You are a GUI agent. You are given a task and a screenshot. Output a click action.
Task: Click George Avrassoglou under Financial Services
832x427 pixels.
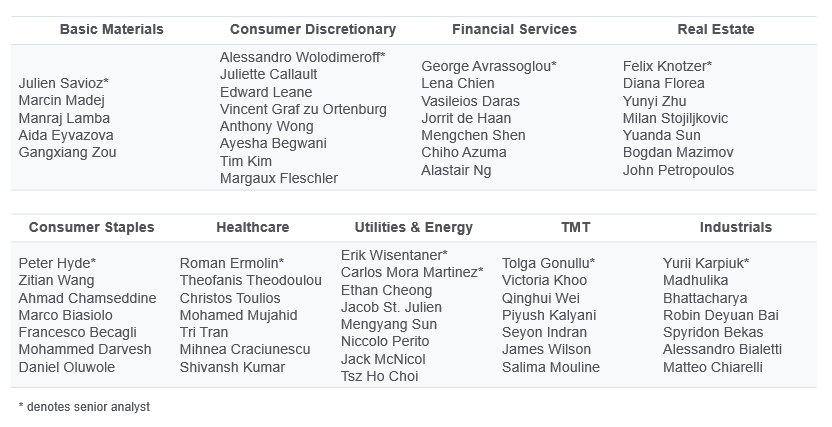pos(489,66)
